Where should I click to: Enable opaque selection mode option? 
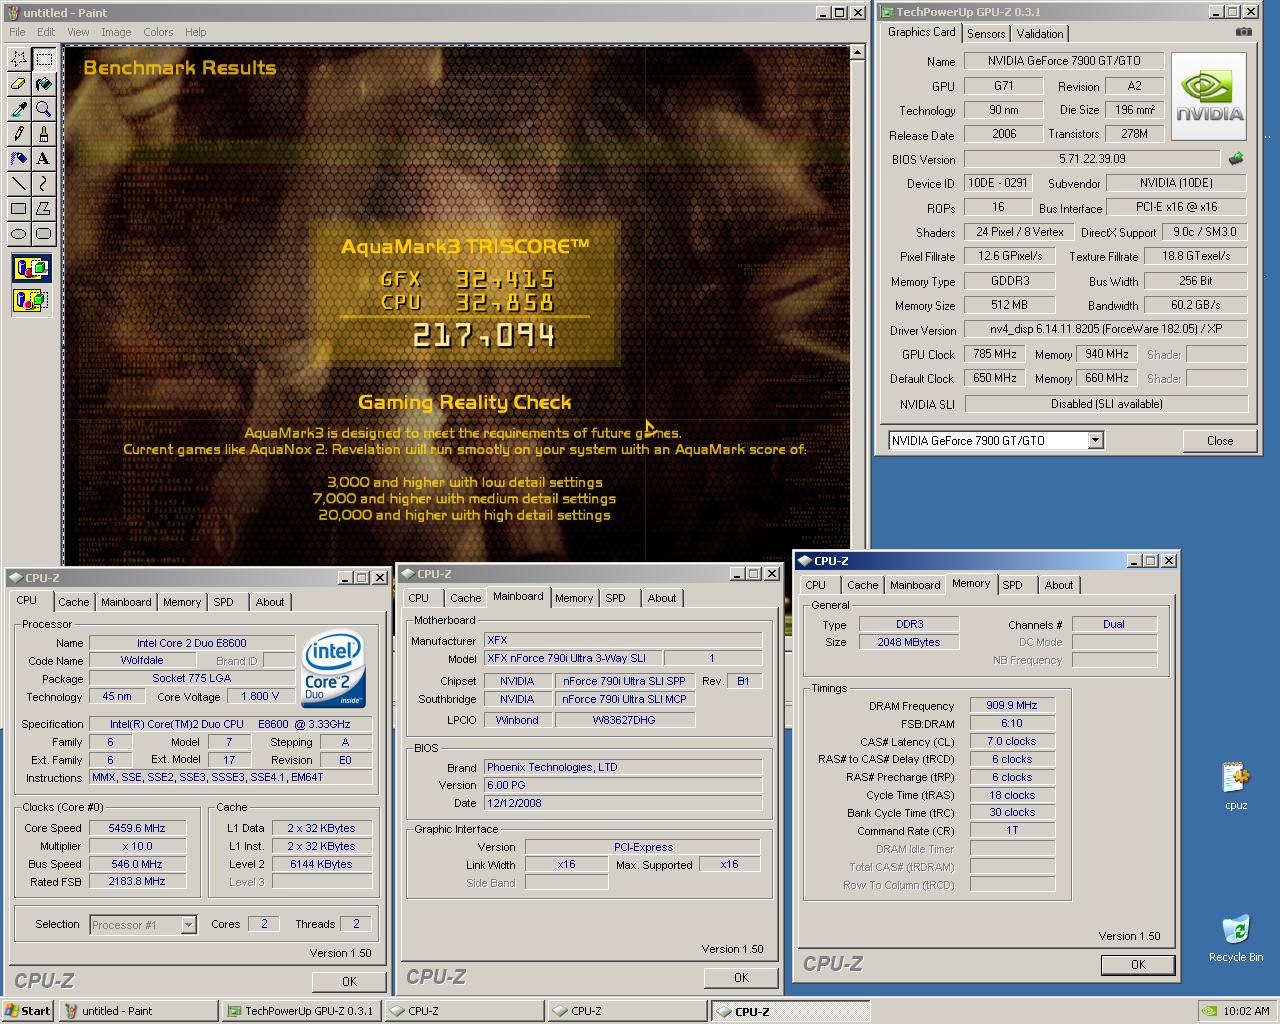(x=31, y=268)
